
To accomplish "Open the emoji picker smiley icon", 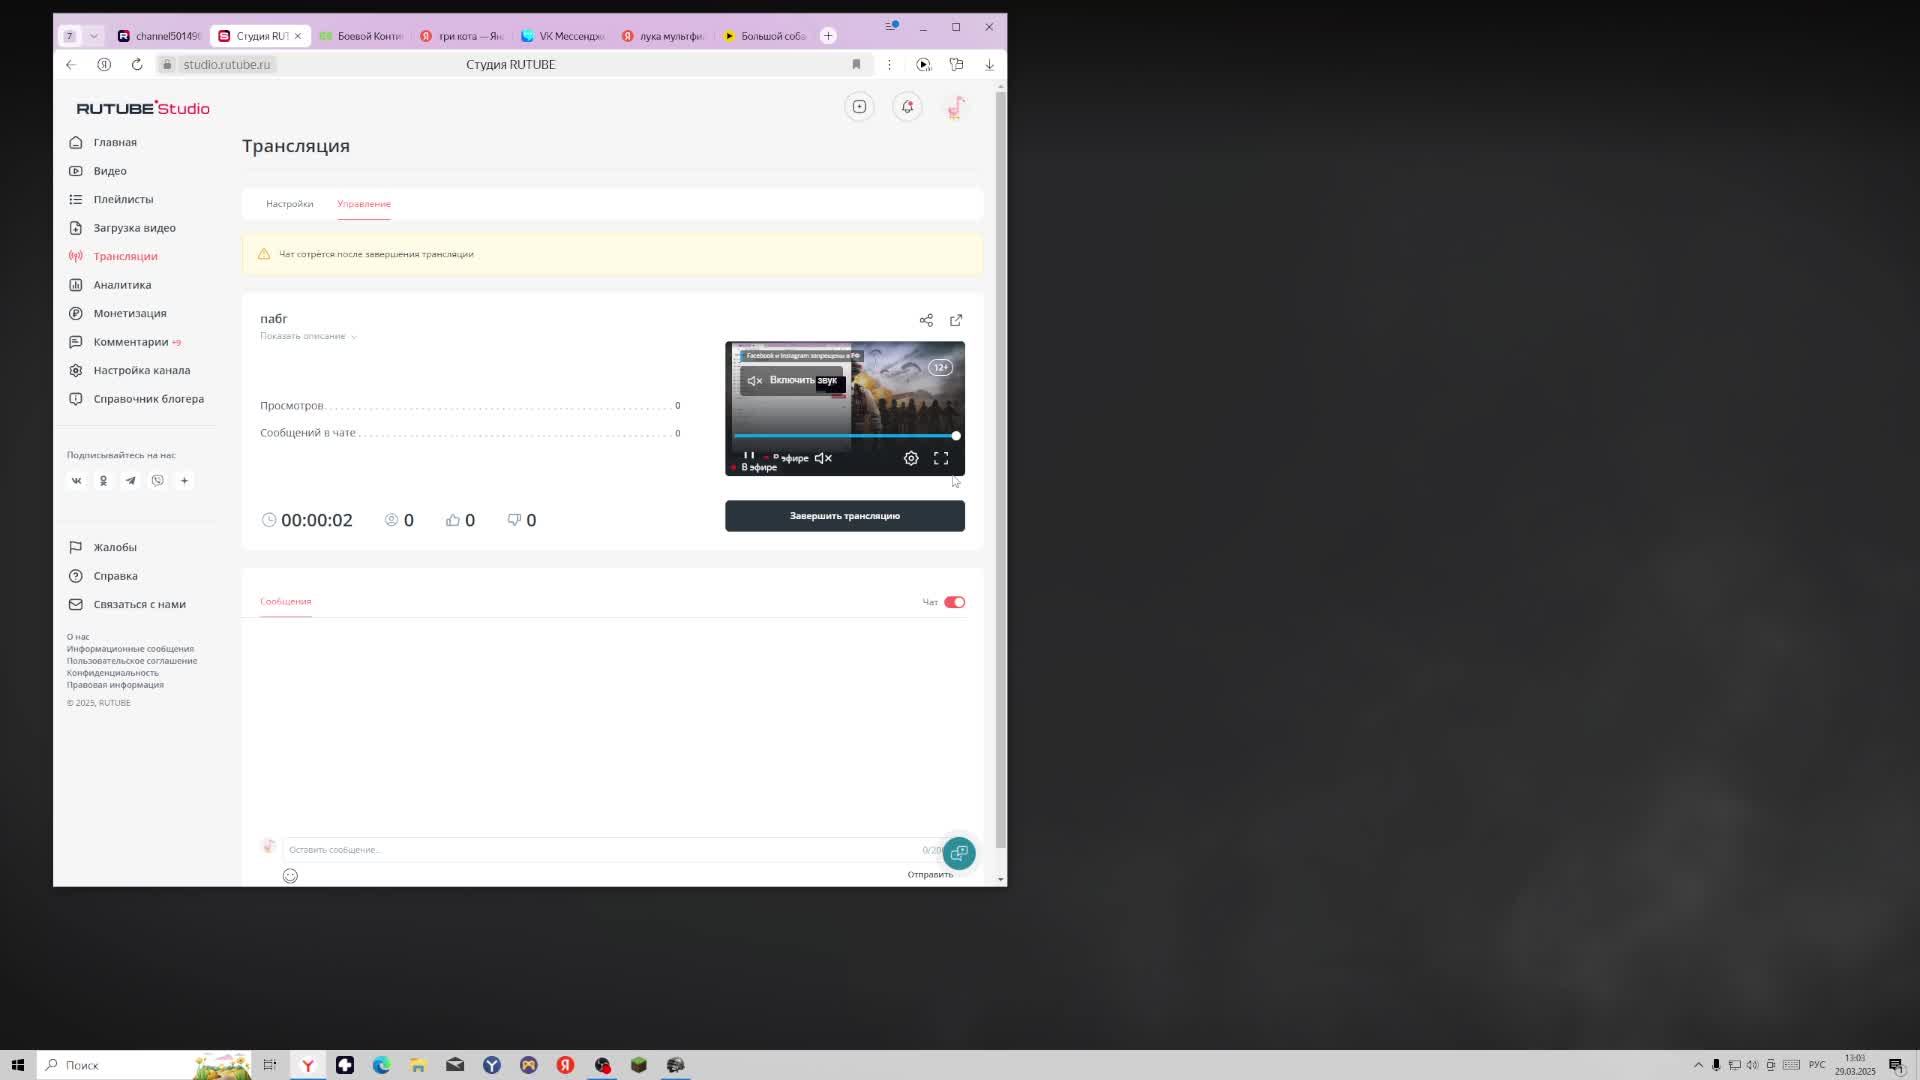I will tap(290, 876).
